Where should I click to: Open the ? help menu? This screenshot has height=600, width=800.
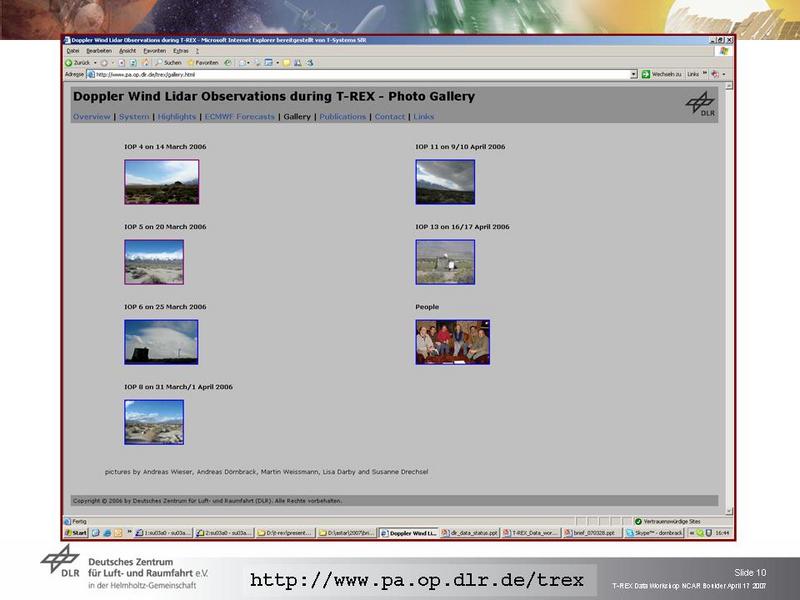197,51
